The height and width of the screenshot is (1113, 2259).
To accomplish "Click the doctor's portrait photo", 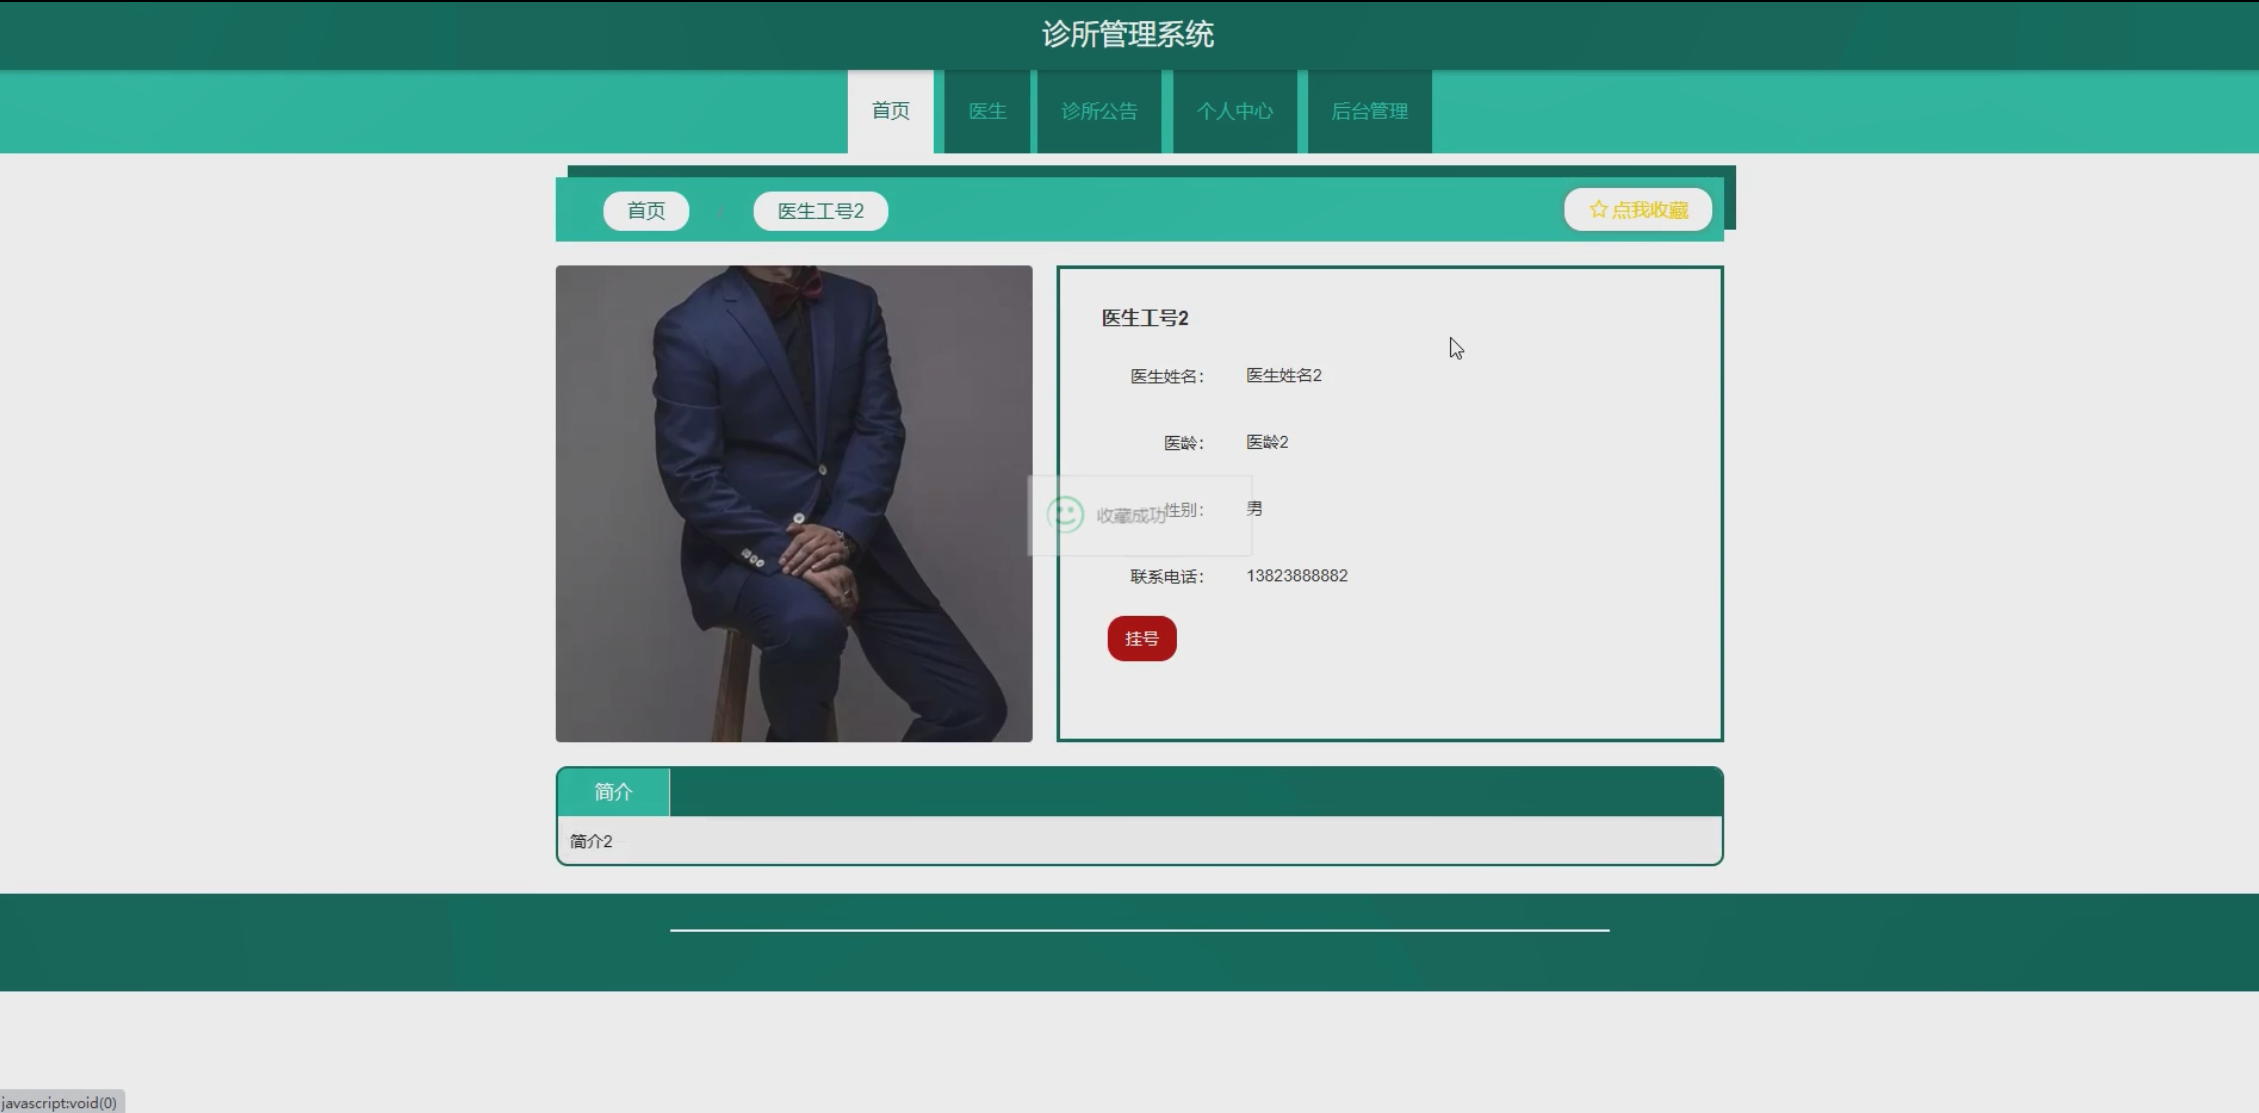I will coord(794,503).
